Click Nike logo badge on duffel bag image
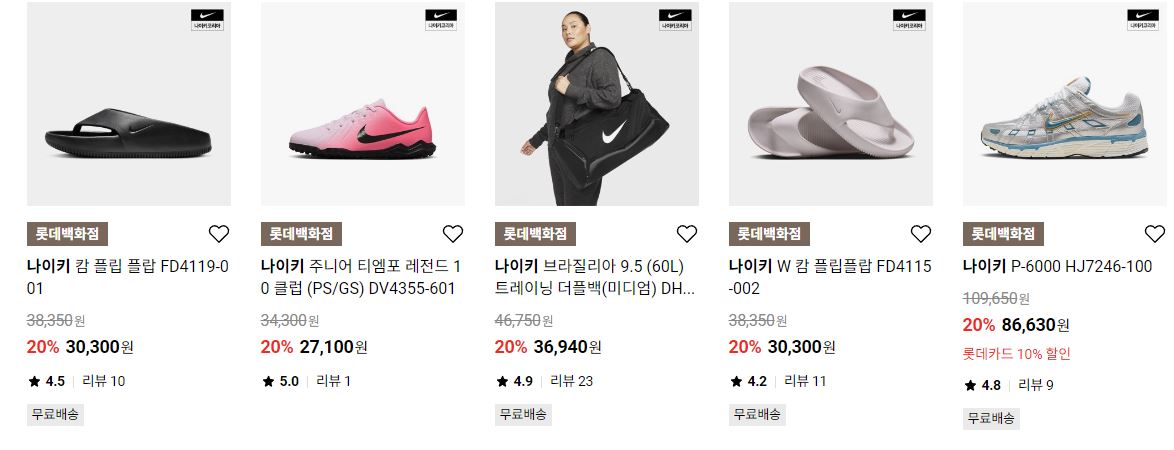The height and width of the screenshot is (450, 1174). click(x=675, y=19)
